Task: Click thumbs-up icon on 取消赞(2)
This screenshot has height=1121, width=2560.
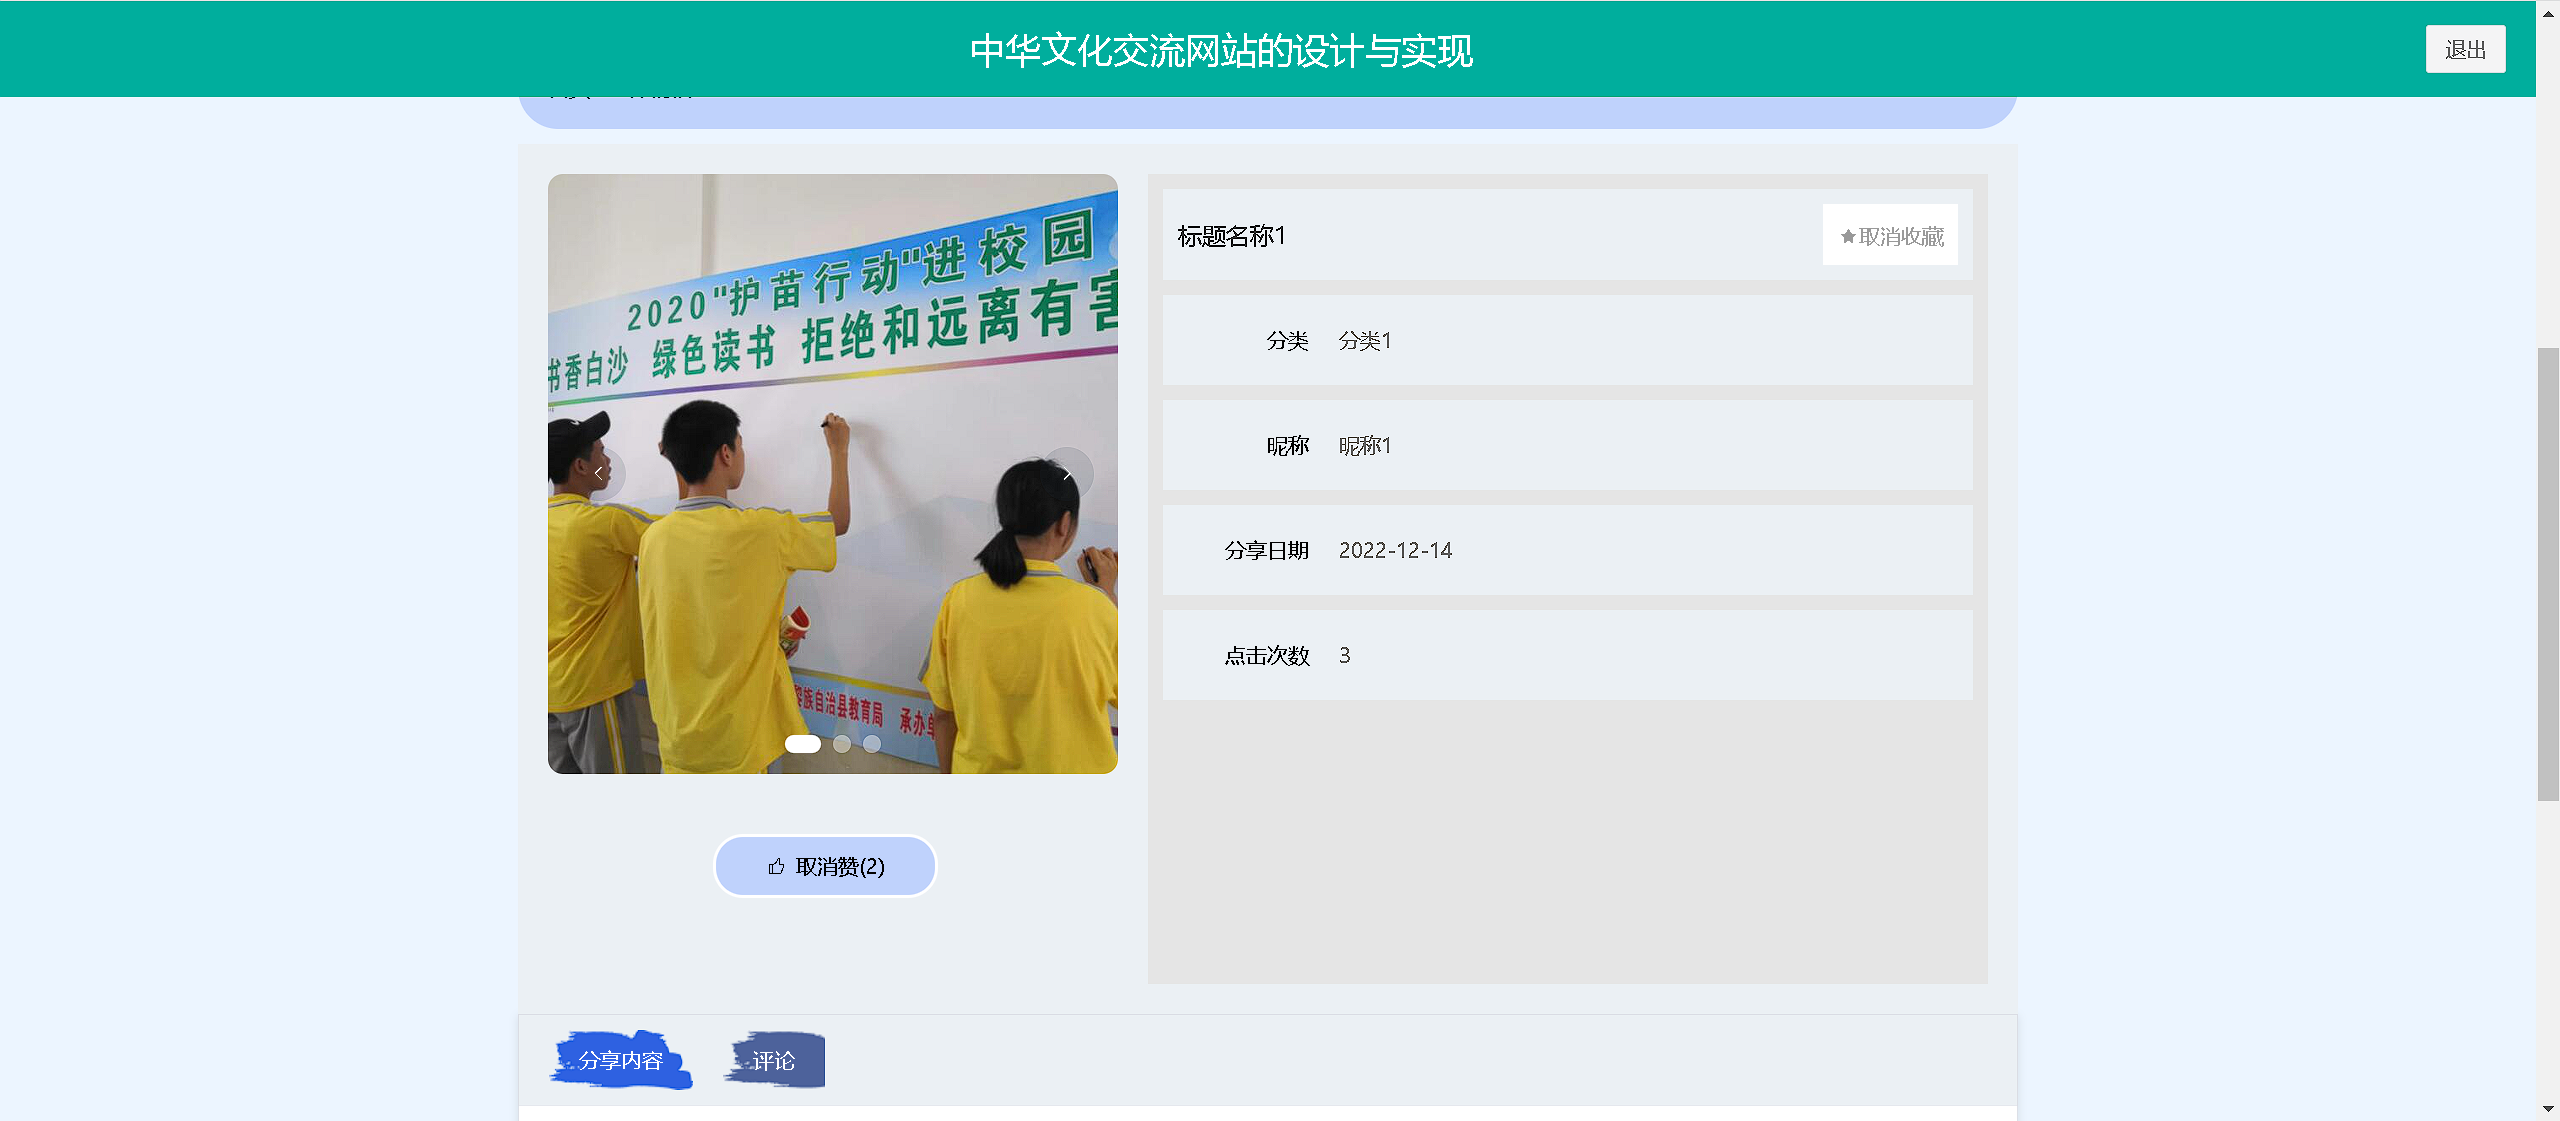Action: 776,867
